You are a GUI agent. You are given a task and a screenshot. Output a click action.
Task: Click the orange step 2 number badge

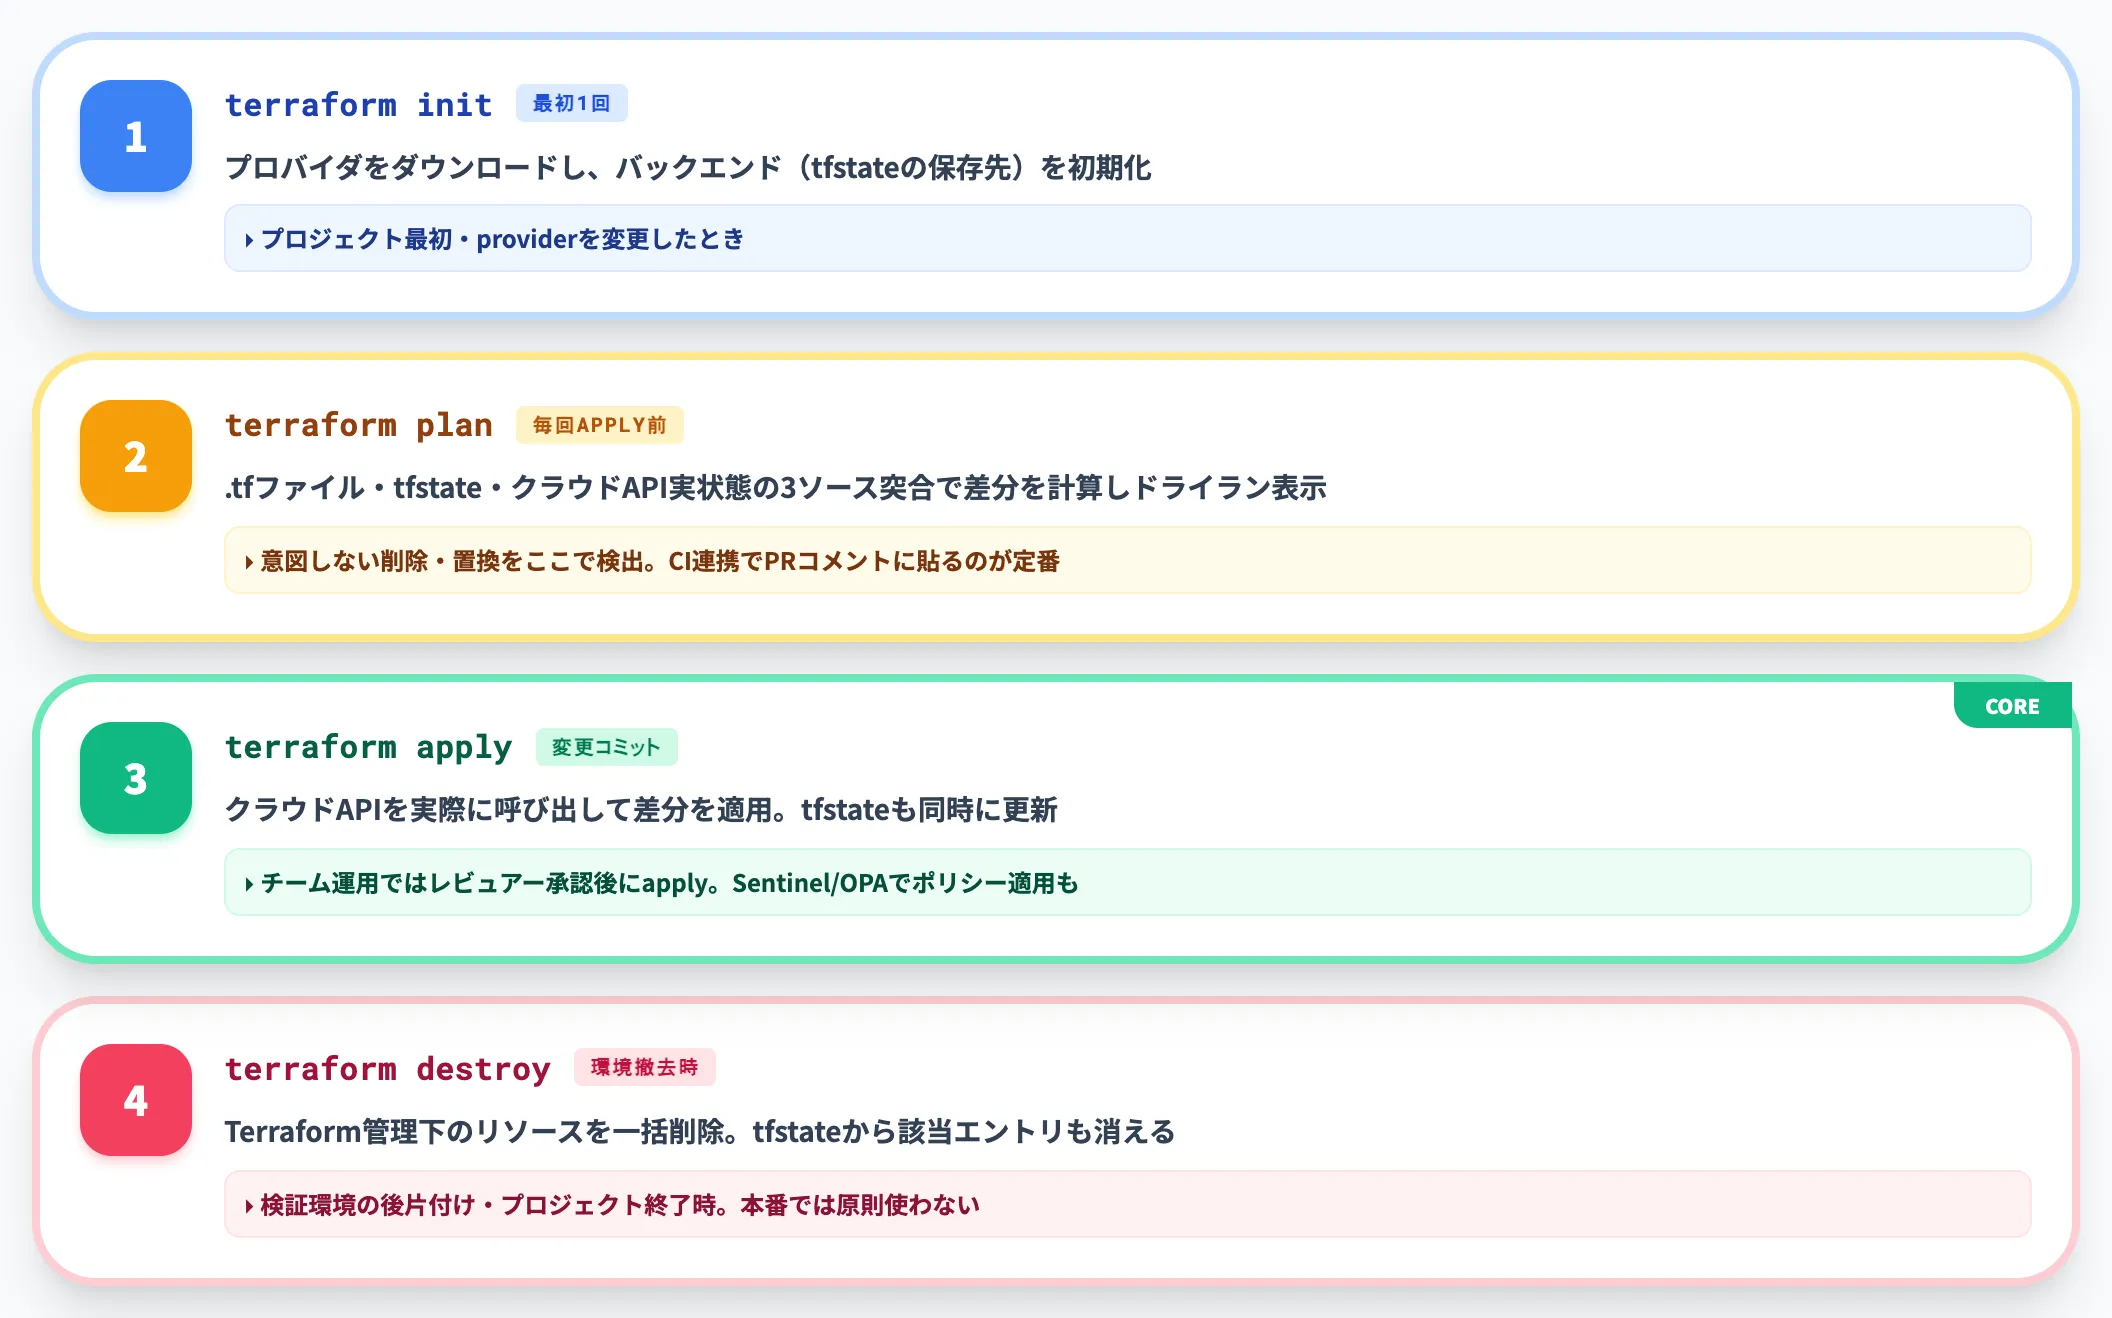point(136,457)
